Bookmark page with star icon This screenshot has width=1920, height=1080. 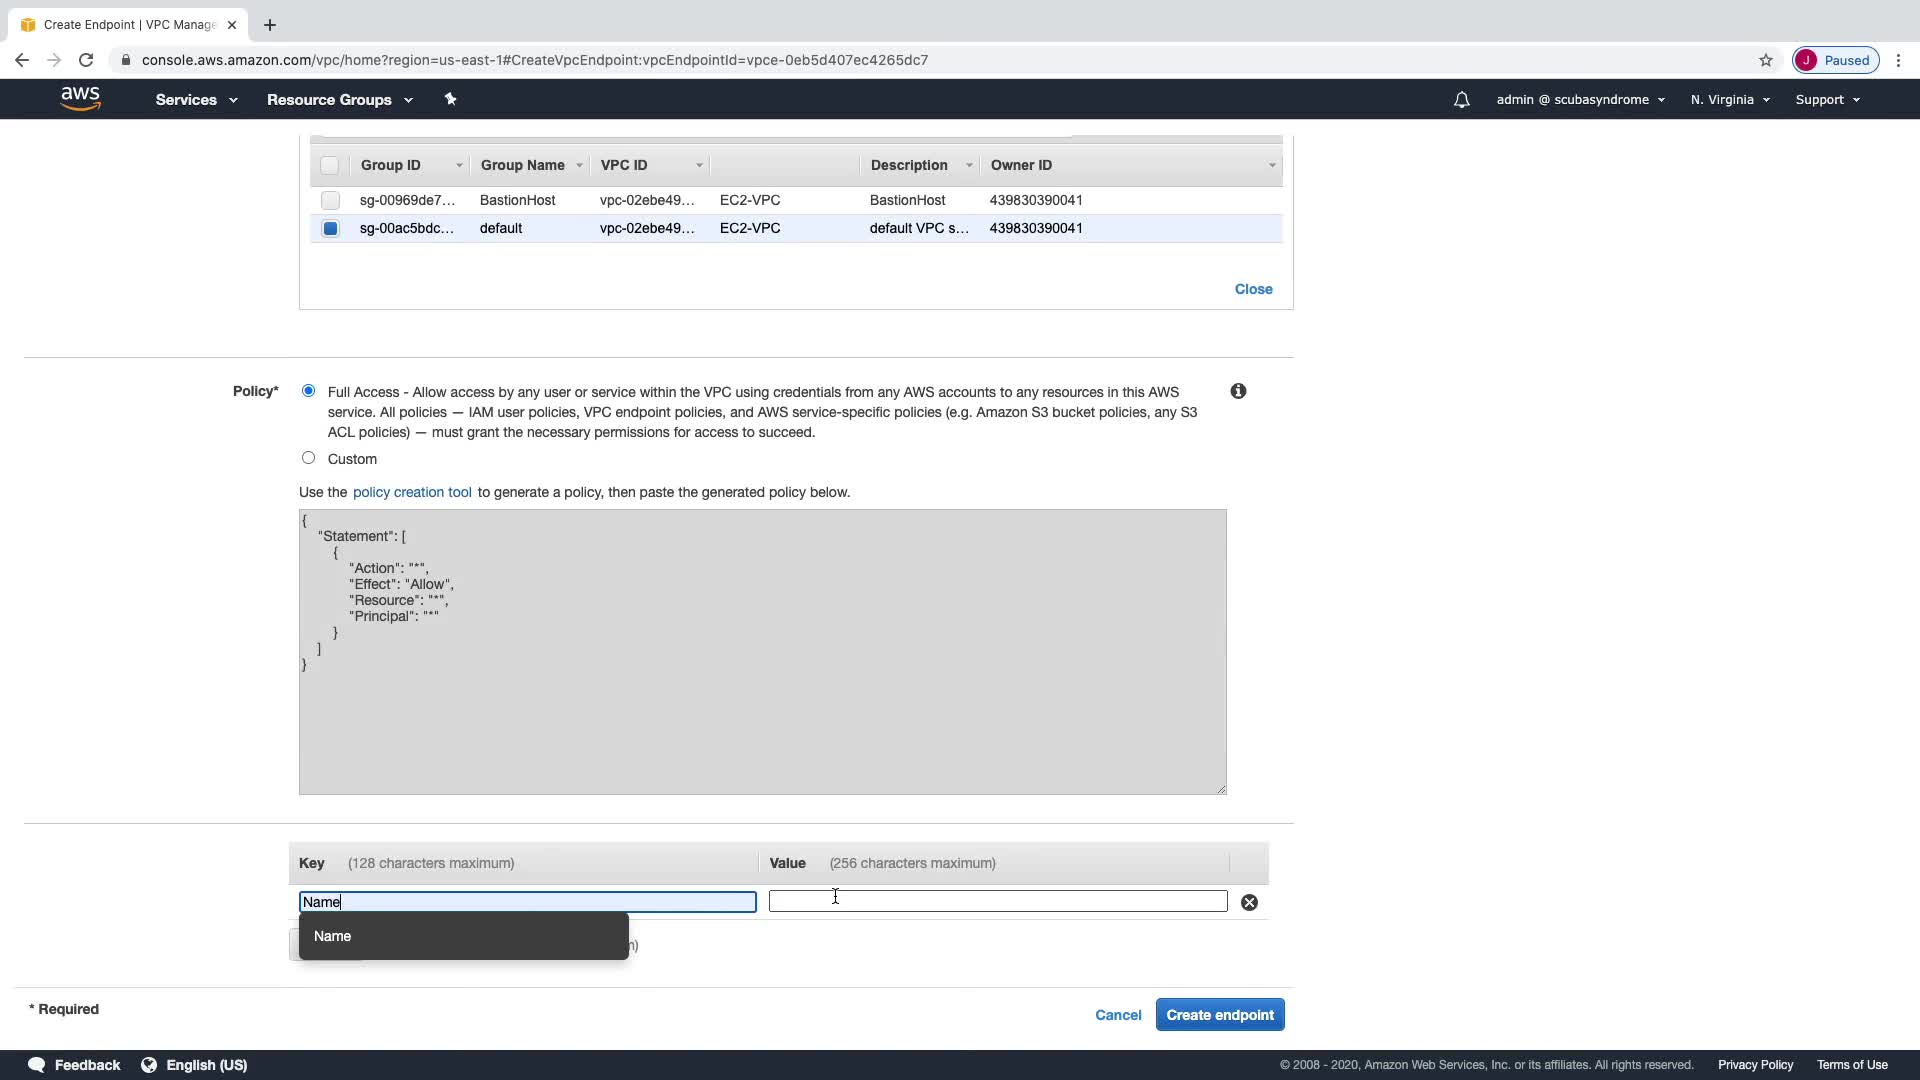[1765, 60]
